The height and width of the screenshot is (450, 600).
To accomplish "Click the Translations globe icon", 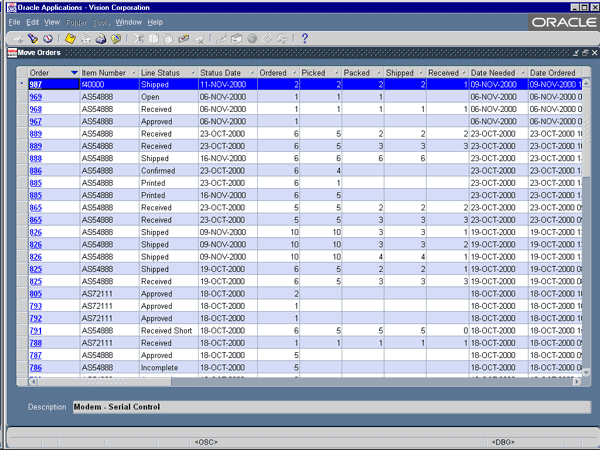I will tap(252, 39).
